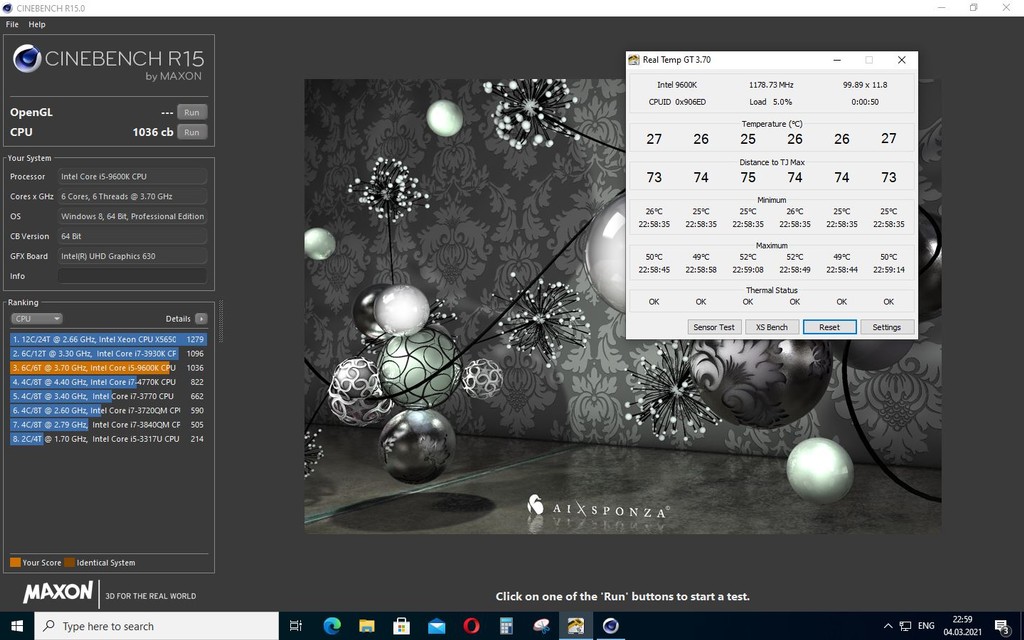
Task: Open Sensor Test in Real Temp
Action: [713, 327]
